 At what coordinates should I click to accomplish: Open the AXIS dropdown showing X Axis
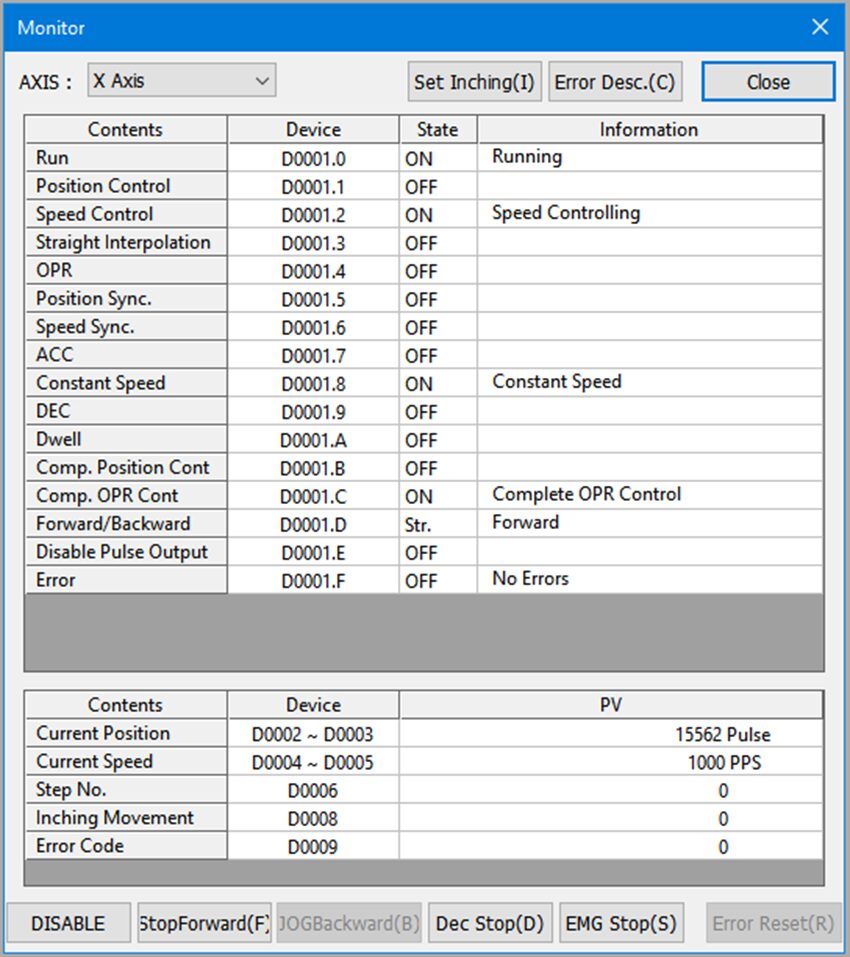point(181,81)
